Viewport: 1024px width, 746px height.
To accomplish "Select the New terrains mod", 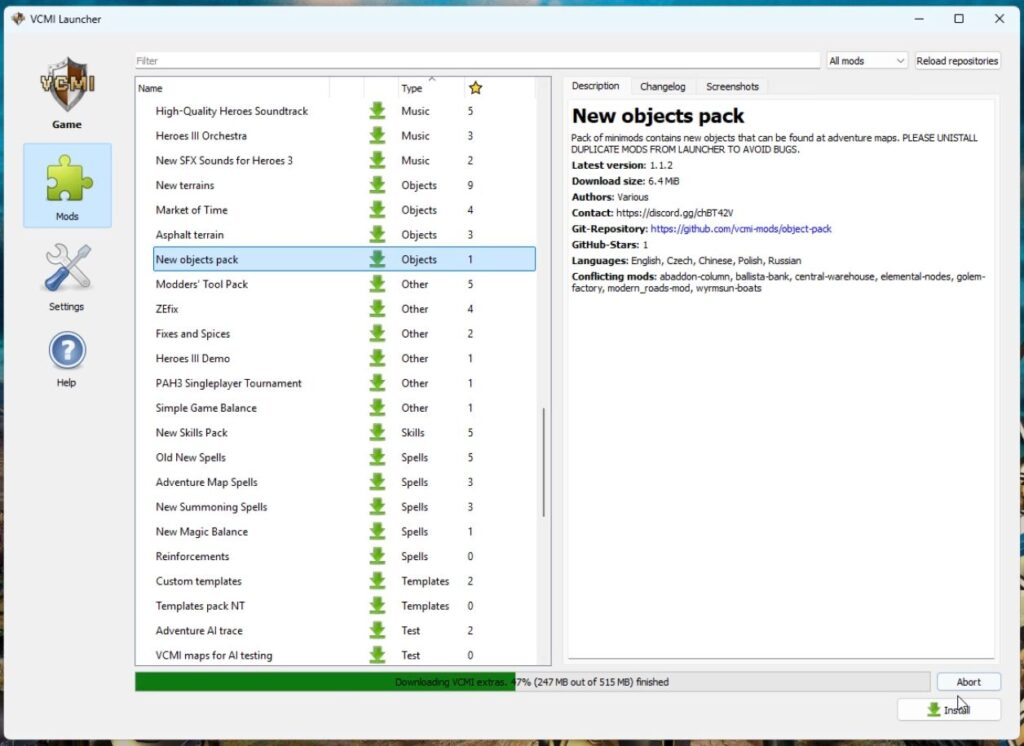I will [344, 186].
